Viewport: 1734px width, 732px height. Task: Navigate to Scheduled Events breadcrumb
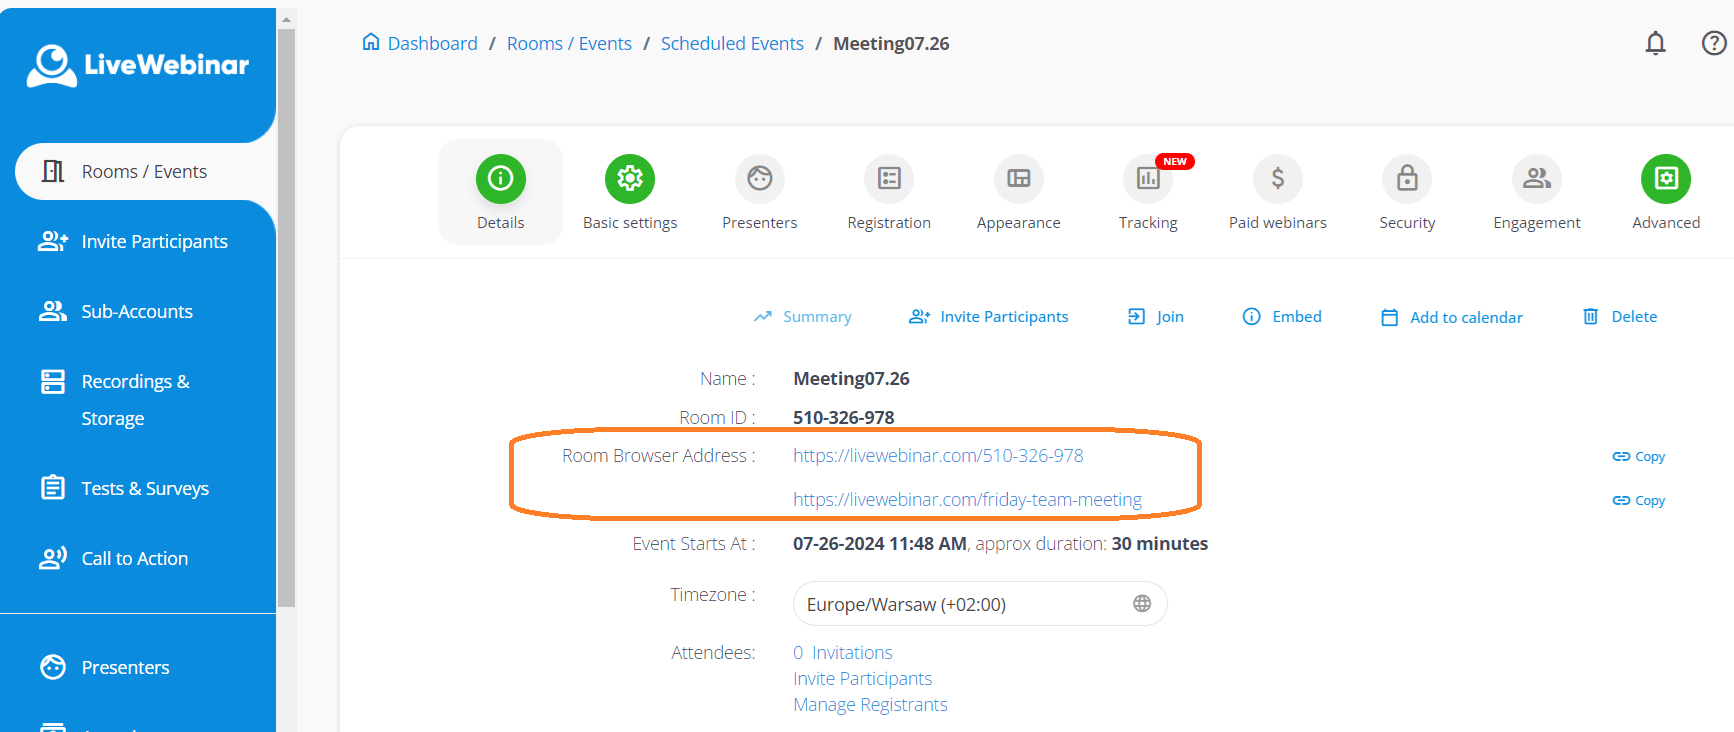pyautogui.click(x=732, y=44)
